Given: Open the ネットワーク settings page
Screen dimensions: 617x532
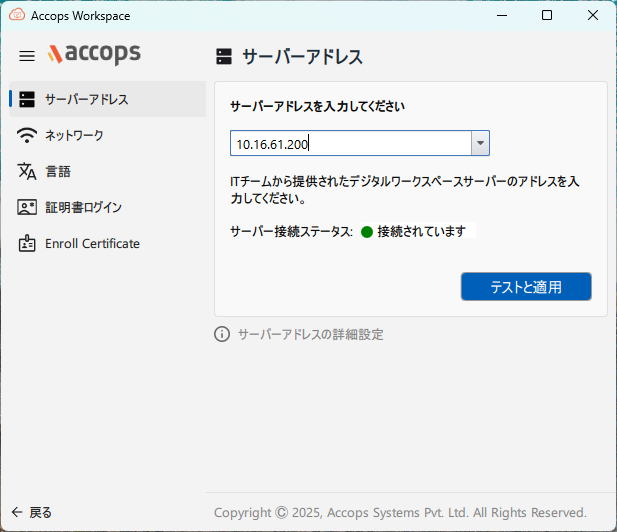Looking at the screenshot, I should click(107, 135).
